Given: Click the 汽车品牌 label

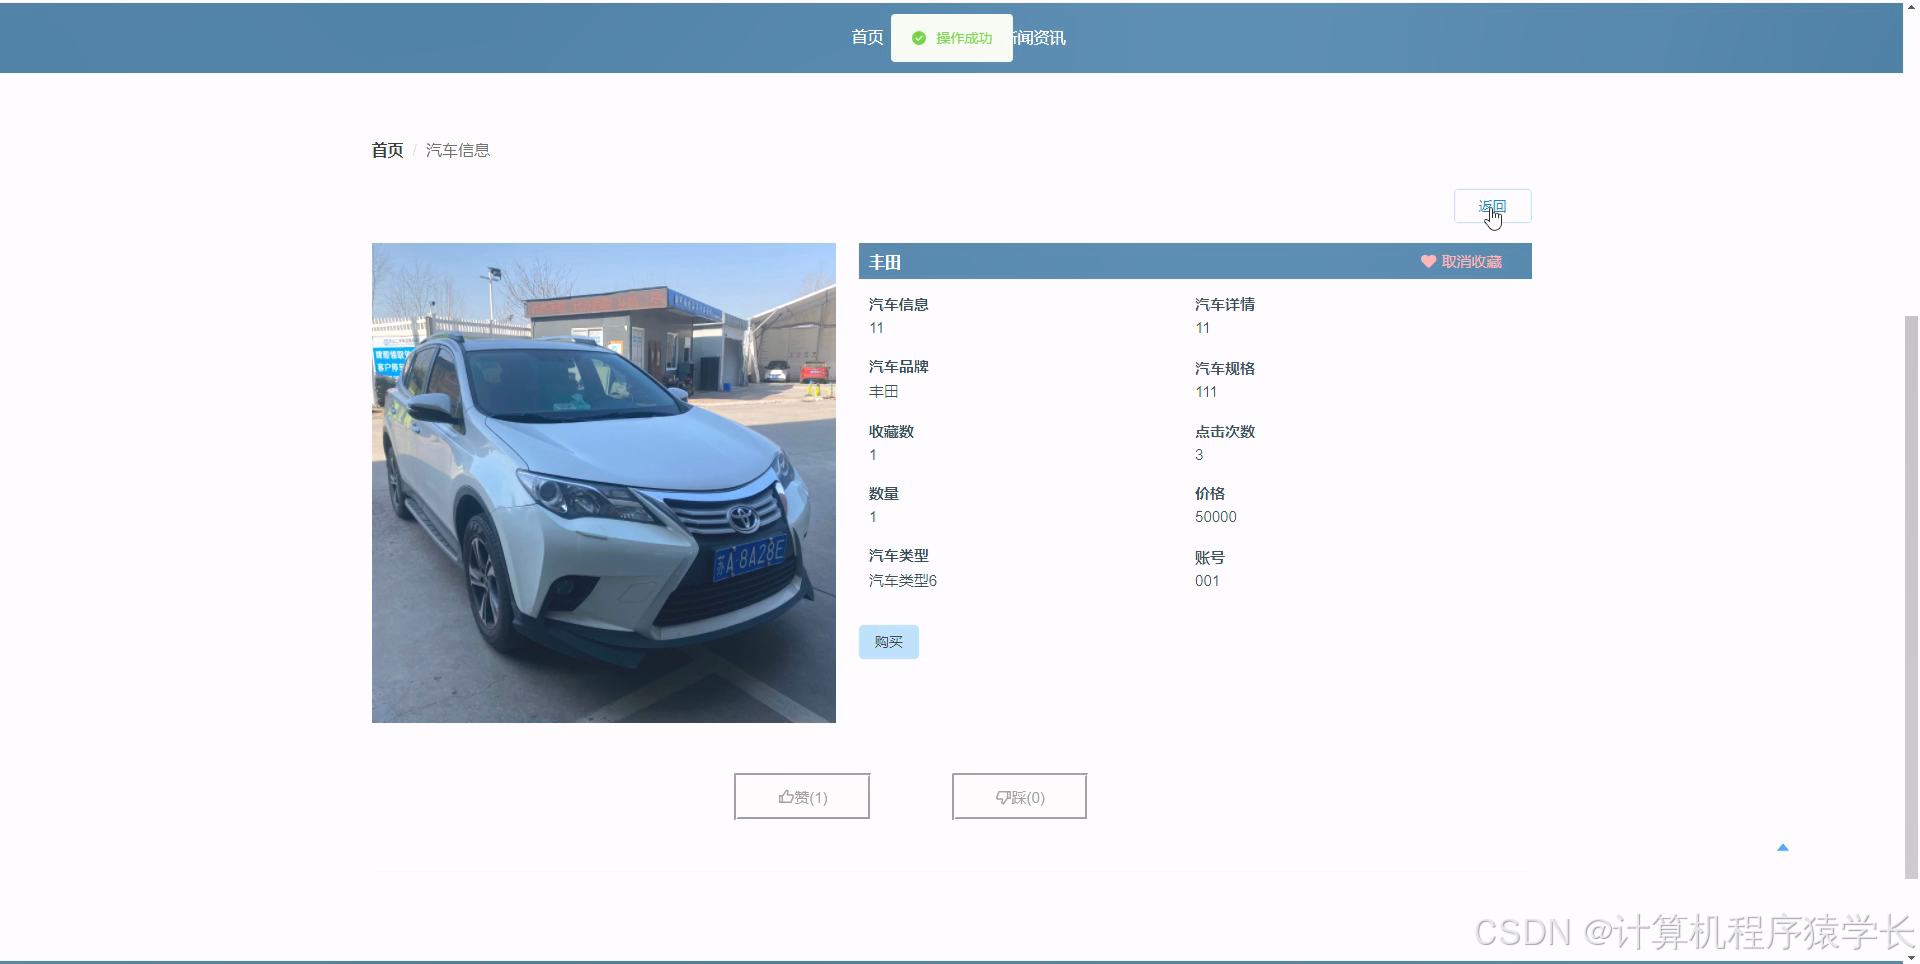Looking at the screenshot, I should pyautogui.click(x=898, y=367).
